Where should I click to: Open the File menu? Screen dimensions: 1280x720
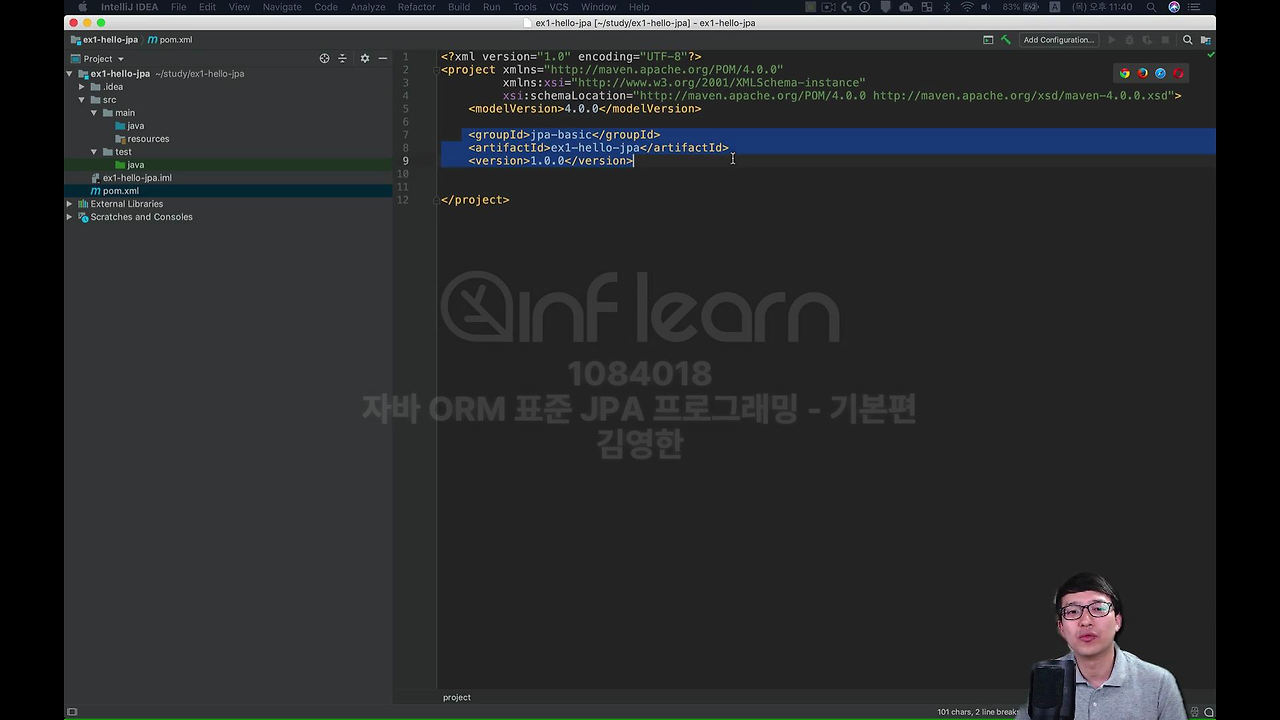(x=178, y=7)
